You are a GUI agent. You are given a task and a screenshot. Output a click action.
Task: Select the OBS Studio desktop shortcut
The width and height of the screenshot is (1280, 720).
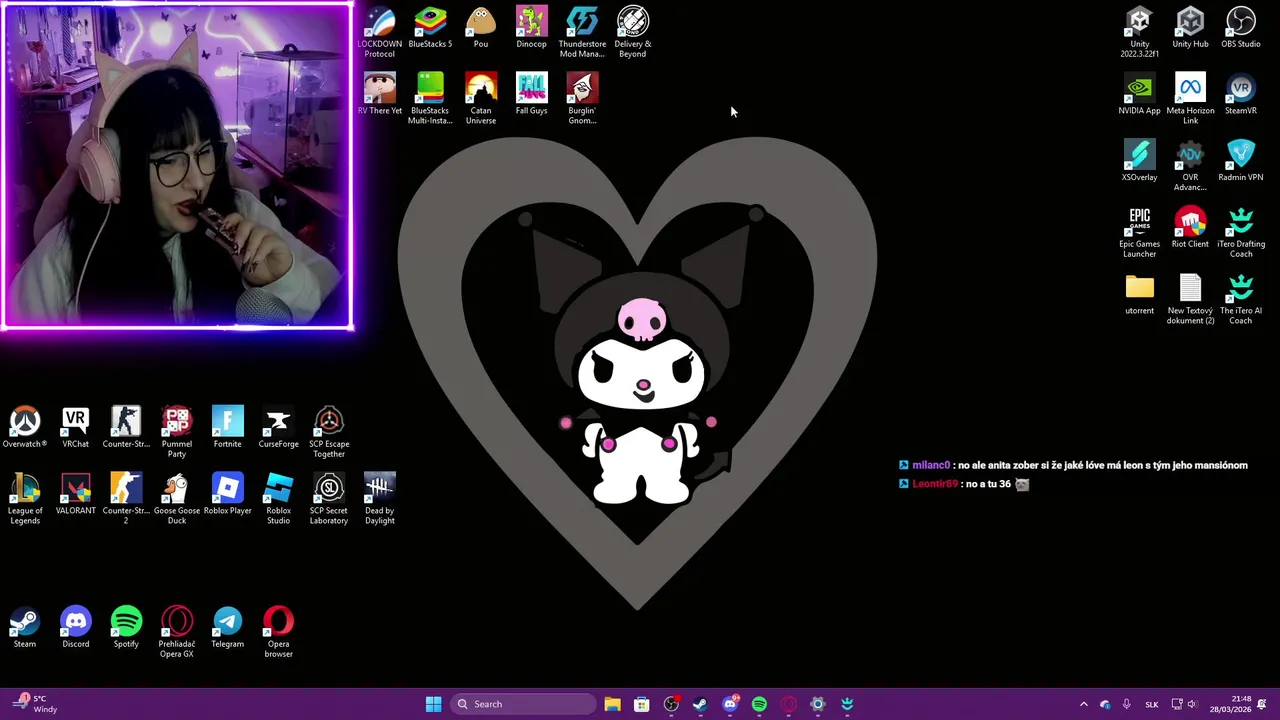(1241, 28)
